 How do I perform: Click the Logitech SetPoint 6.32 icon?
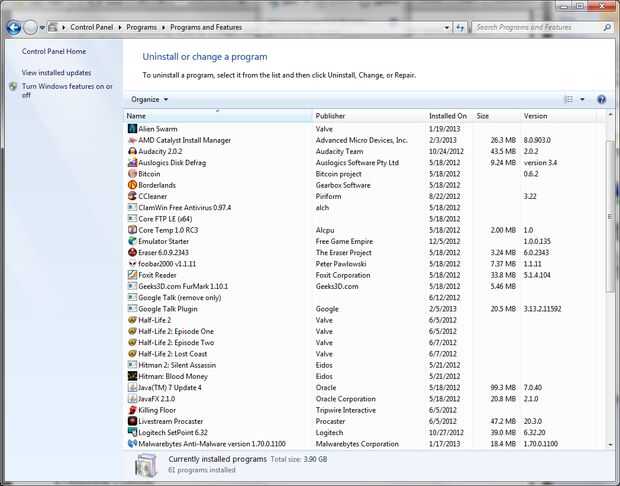132,433
